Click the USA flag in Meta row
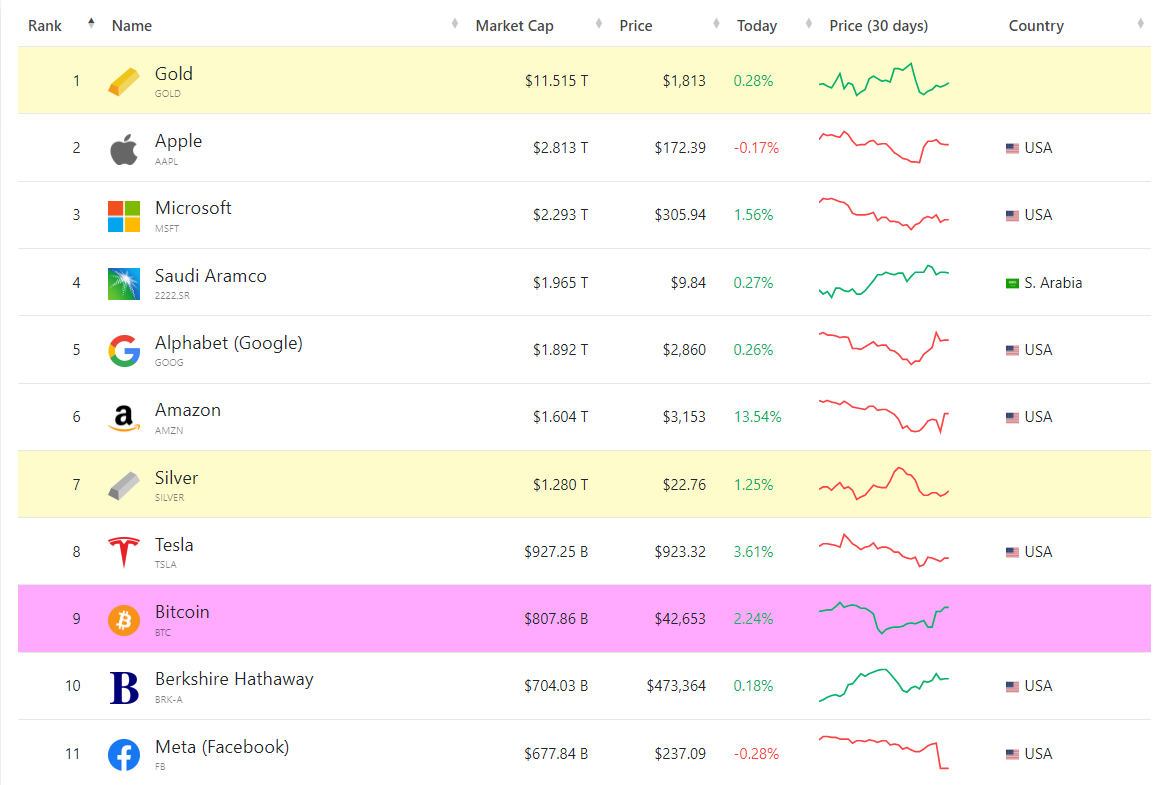1166x785 pixels. pyautogui.click(x=1012, y=755)
